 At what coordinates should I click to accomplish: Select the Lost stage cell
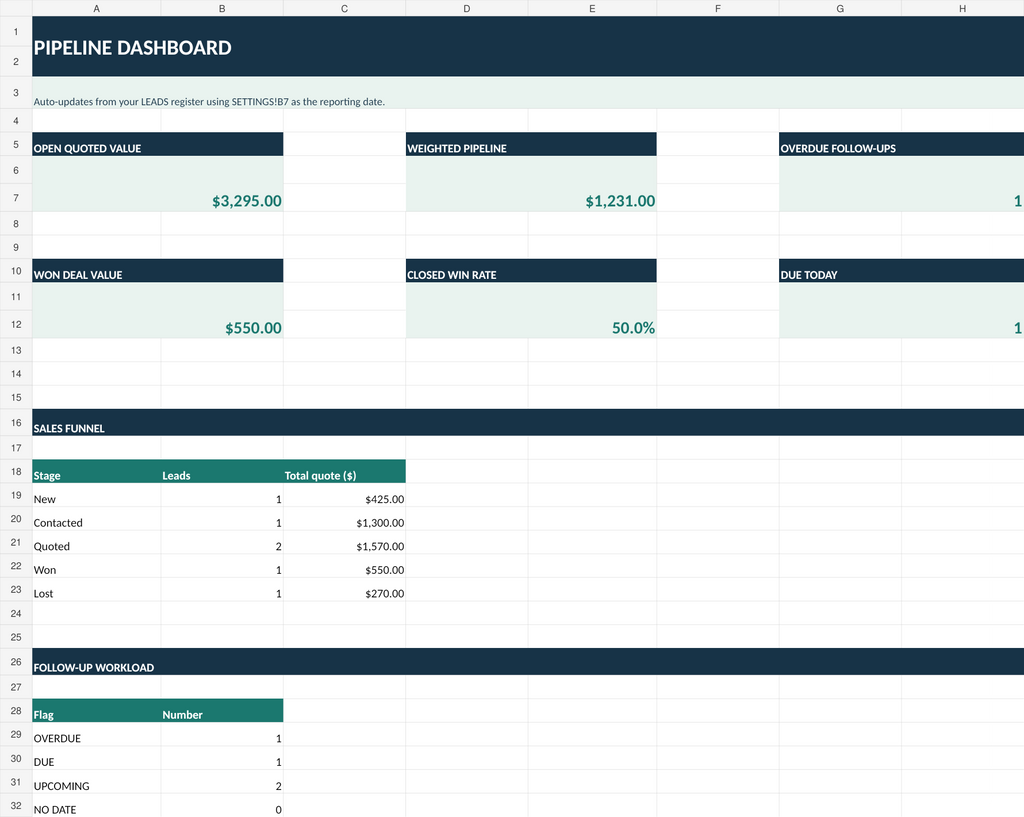tap(97, 589)
